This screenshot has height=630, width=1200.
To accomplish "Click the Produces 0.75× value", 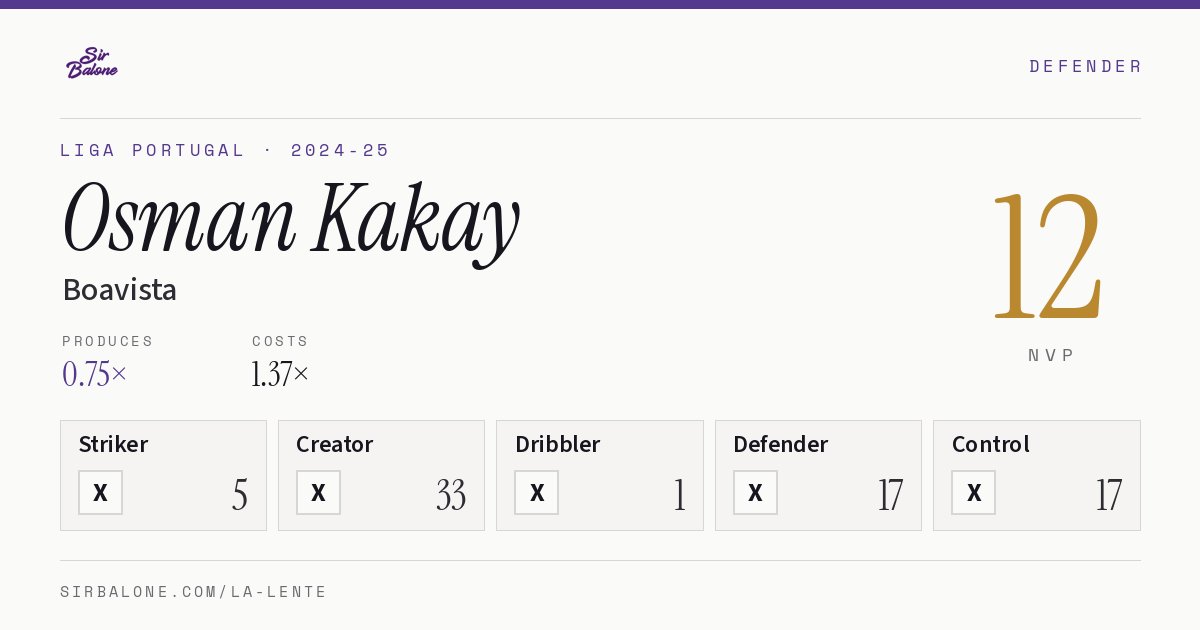I will coord(94,374).
